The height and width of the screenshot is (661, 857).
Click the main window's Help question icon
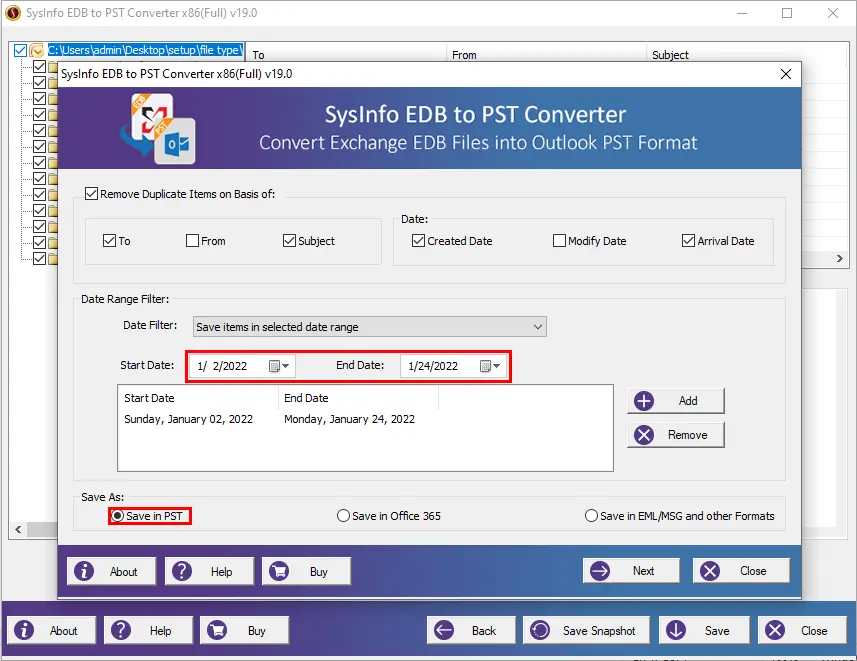point(121,630)
